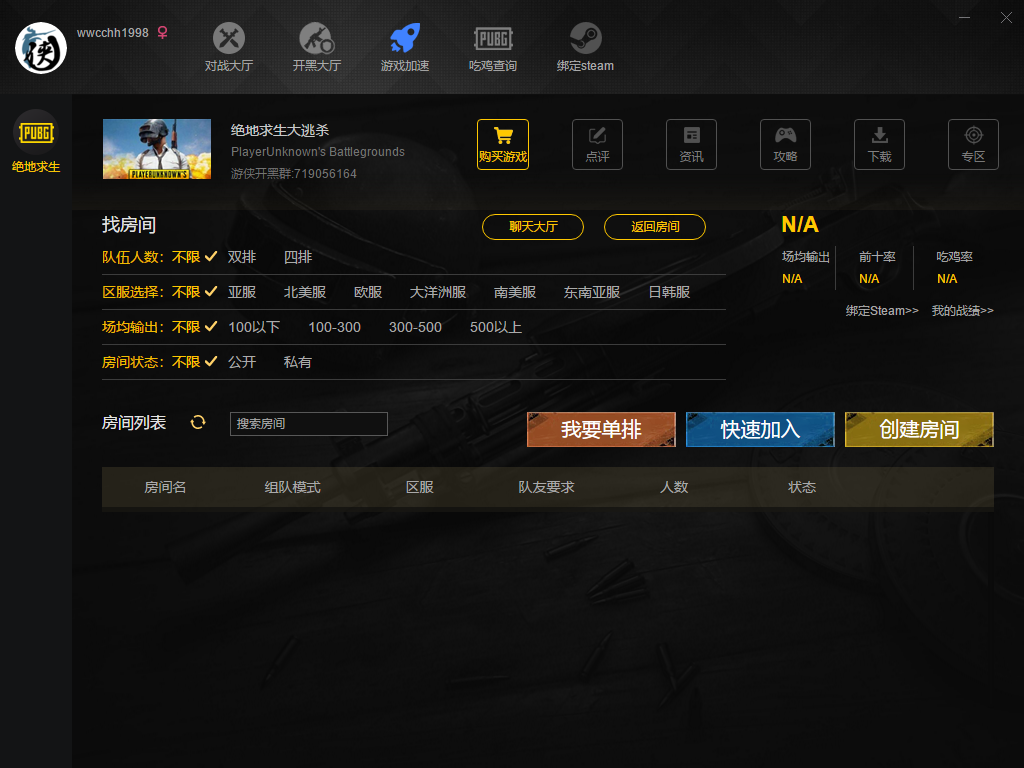Image resolution: width=1024 pixels, height=768 pixels.
Task: Click the 绑定steam icon in top bar
Action: pos(585,40)
